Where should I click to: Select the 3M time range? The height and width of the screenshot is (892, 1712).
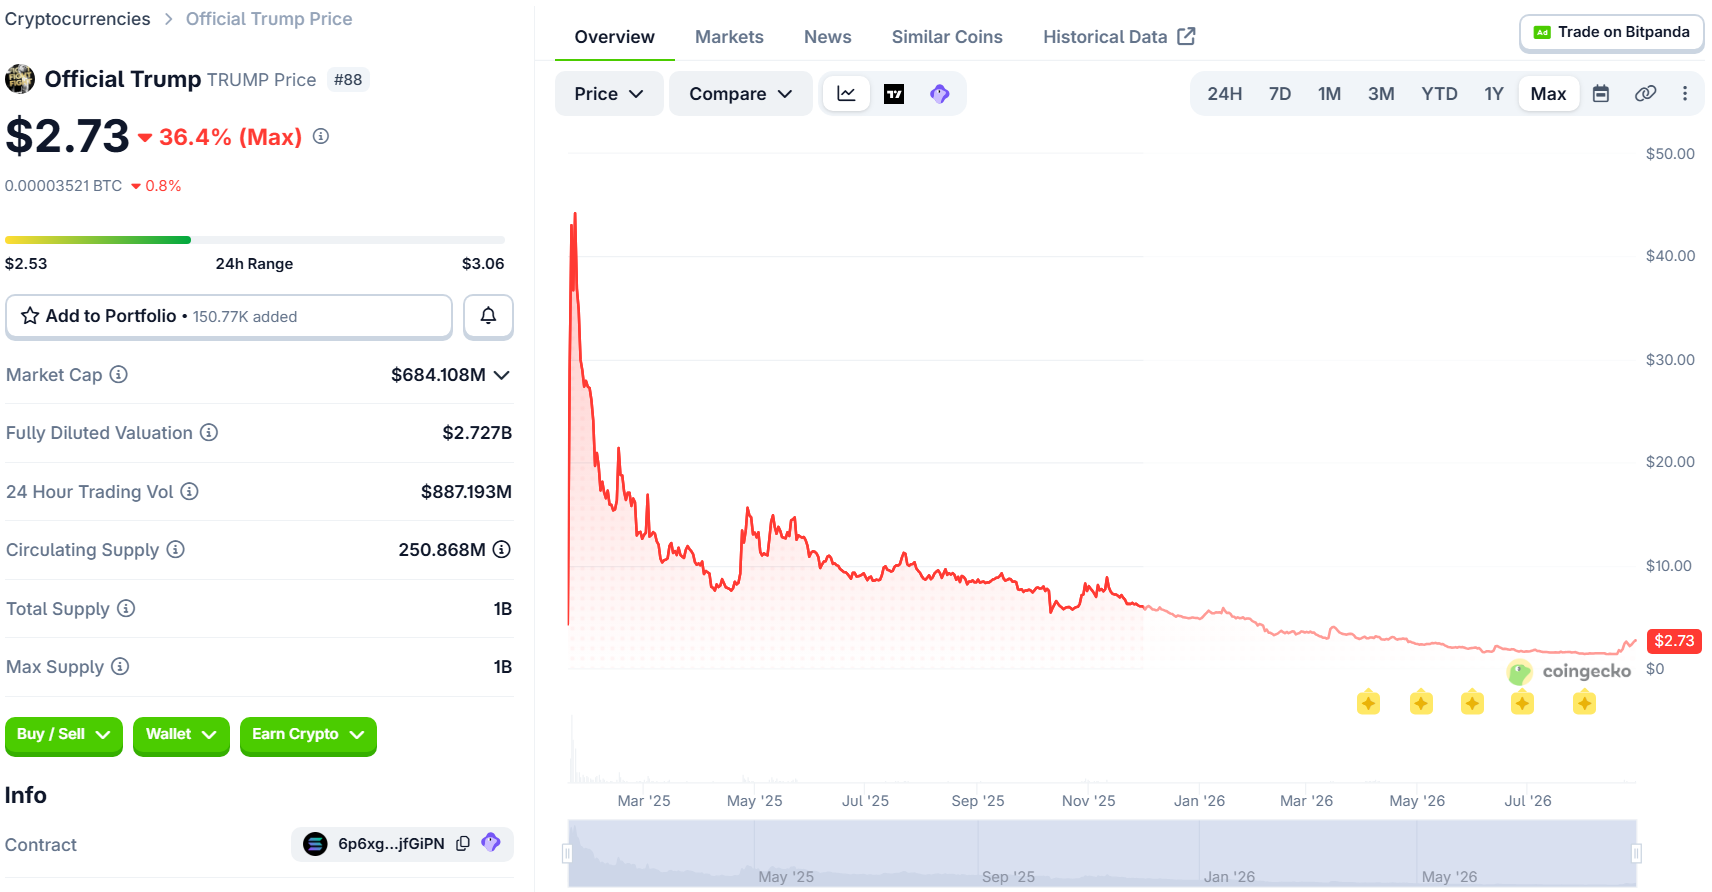click(1381, 94)
